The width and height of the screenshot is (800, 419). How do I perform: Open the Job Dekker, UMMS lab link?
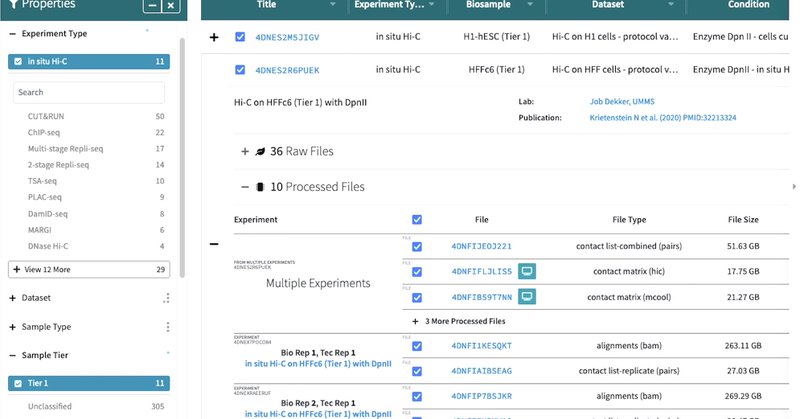[x=622, y=102]
